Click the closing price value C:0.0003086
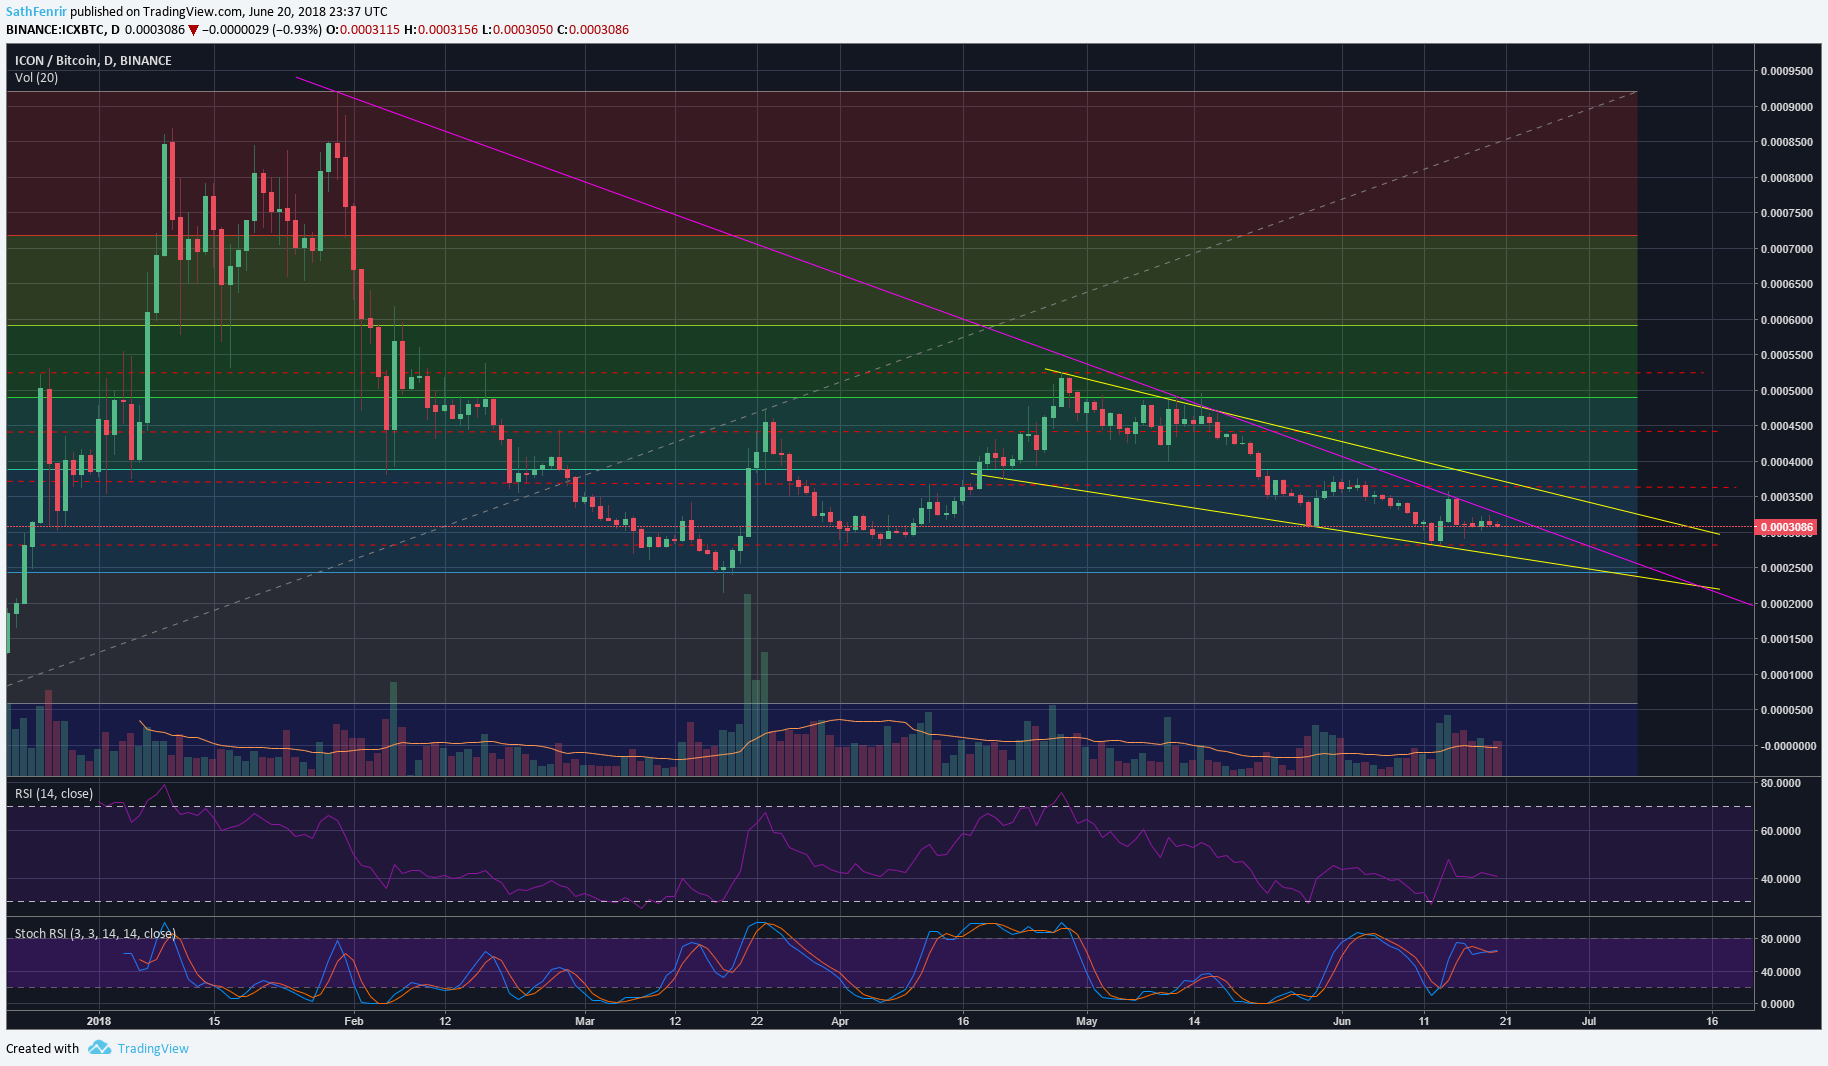Screen dimensions: 1828x1066 (593, 29)
